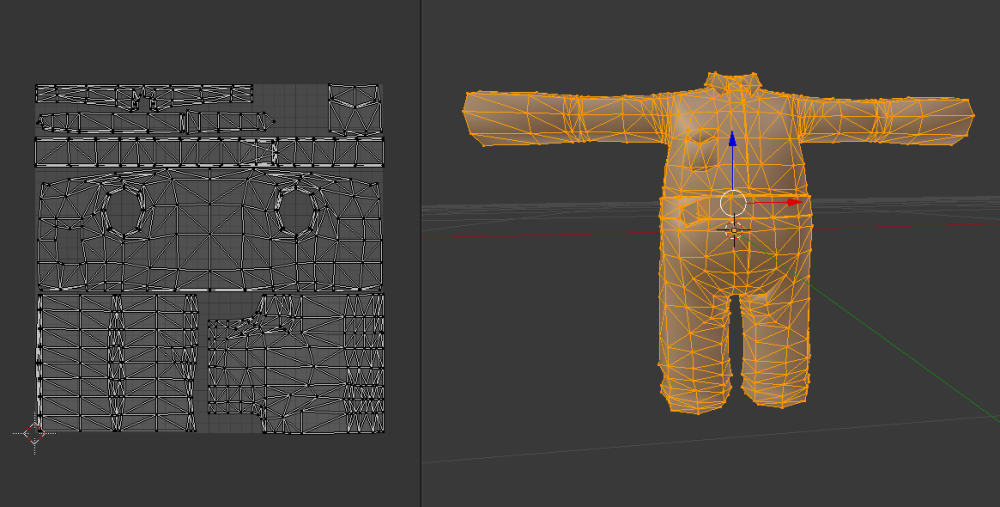Select the left circular armhole UV loop
Viewport: 1000px width, 507px height.
124,211
